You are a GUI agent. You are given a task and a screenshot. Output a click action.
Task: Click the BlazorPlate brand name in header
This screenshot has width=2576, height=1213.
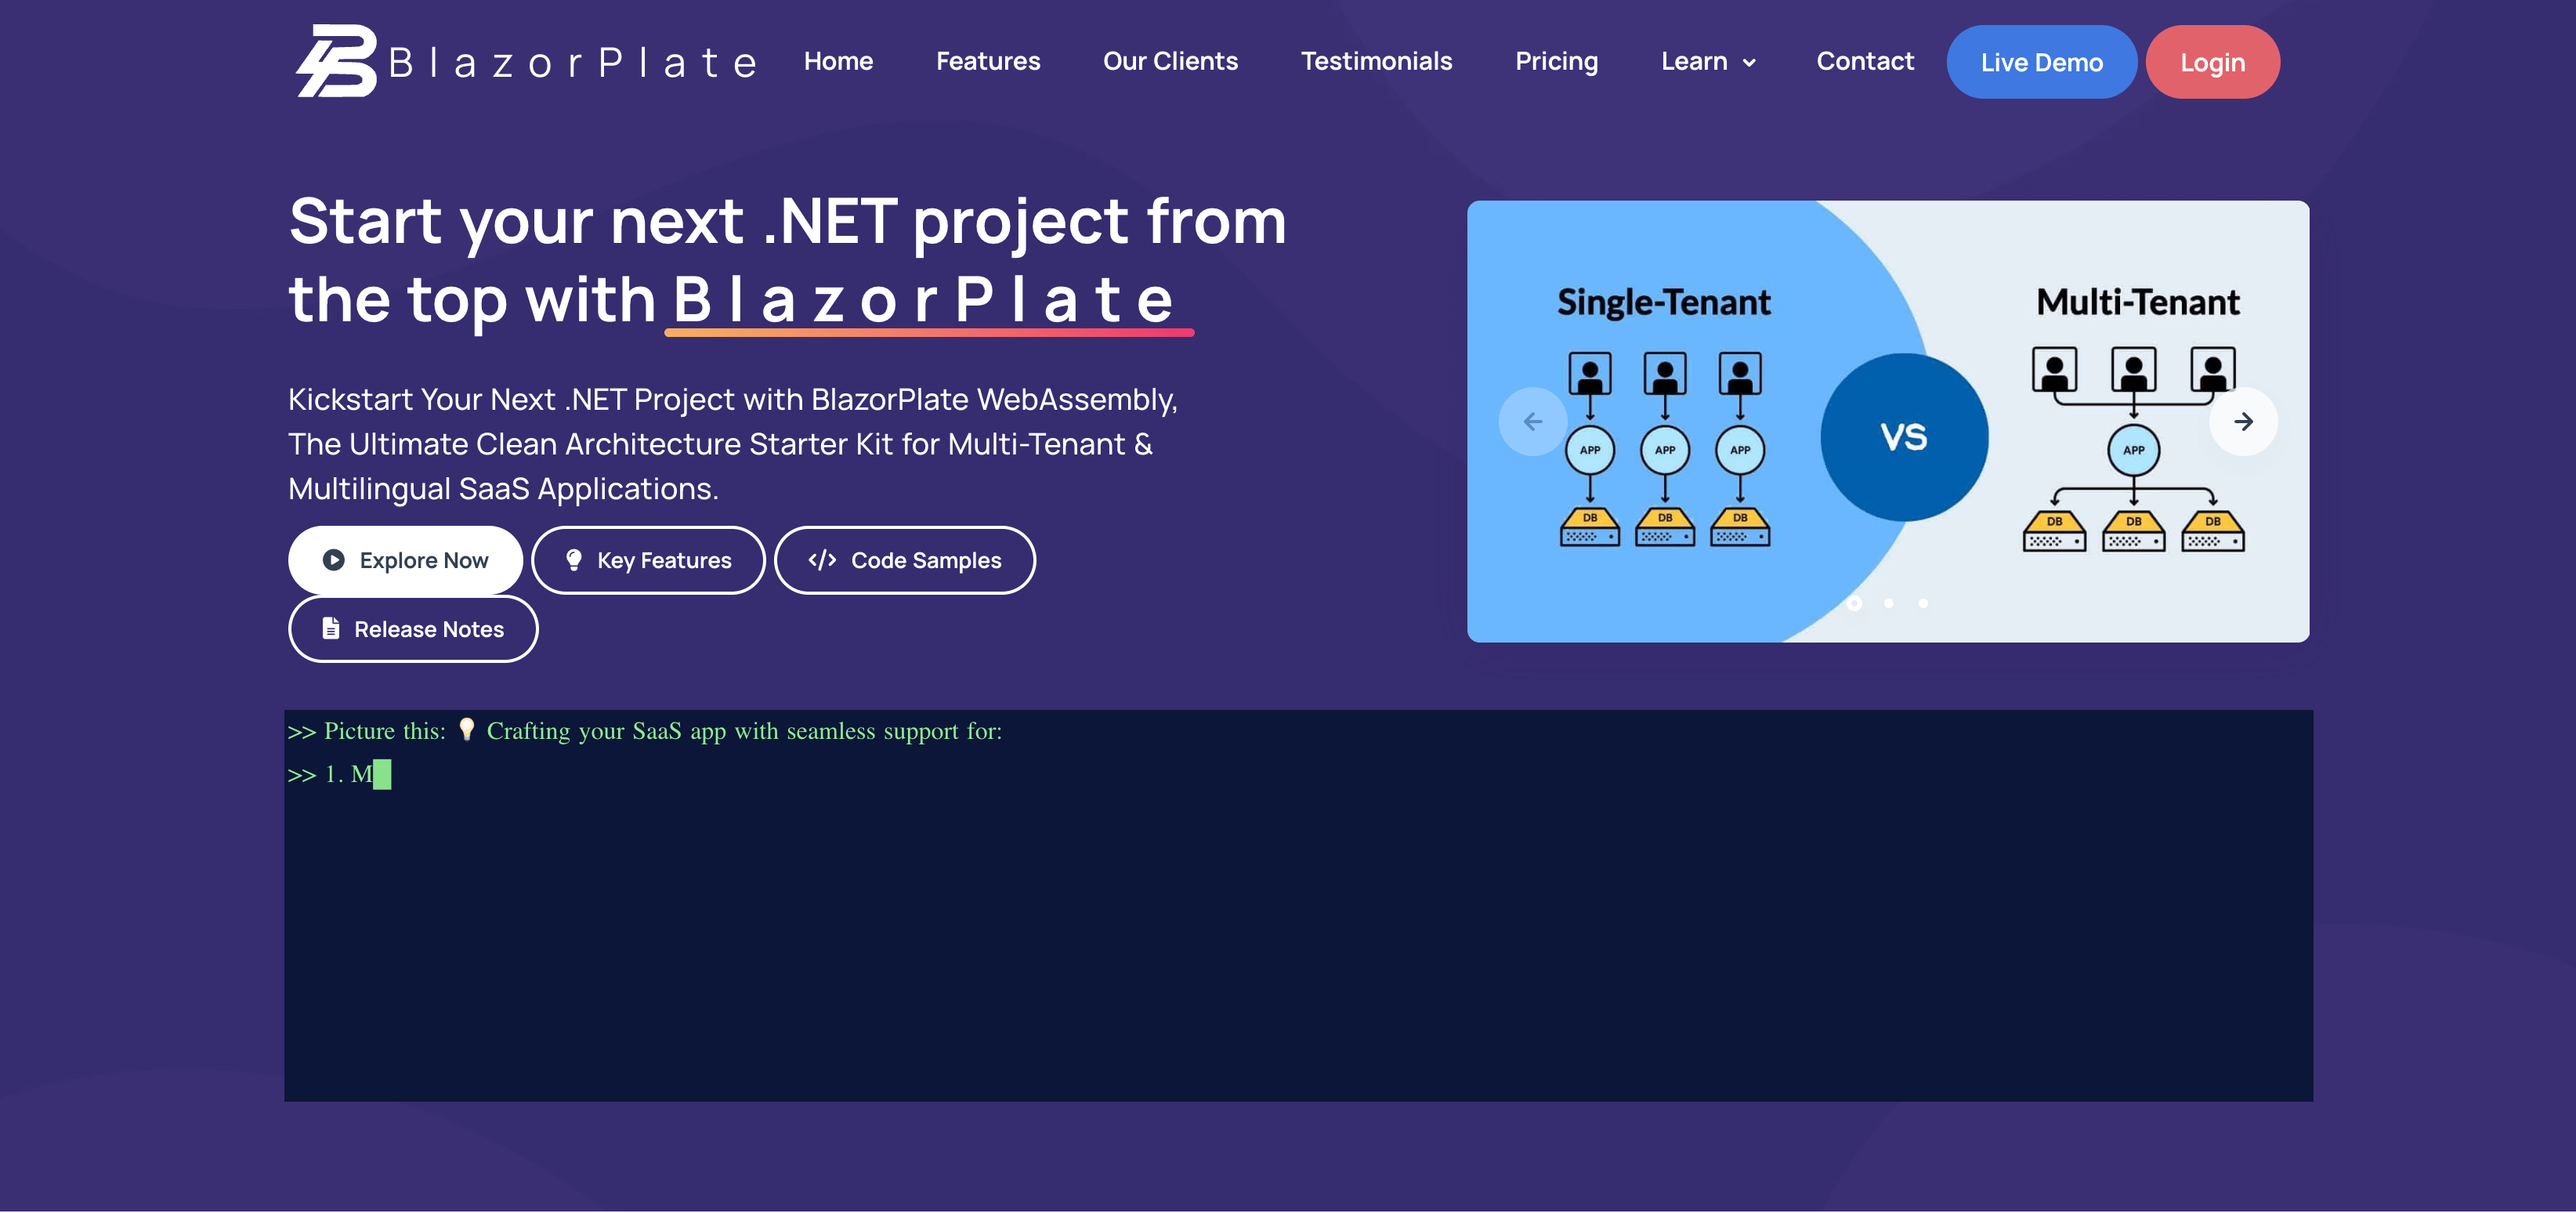[x=573, y=63]
